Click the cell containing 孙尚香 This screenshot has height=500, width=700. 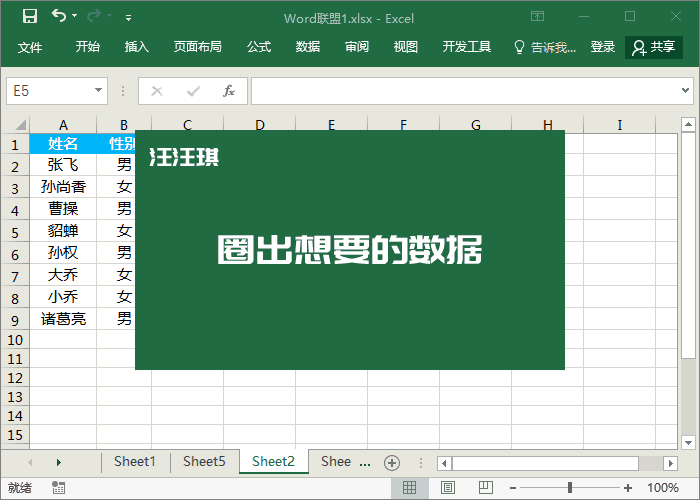tap(63, 187)
